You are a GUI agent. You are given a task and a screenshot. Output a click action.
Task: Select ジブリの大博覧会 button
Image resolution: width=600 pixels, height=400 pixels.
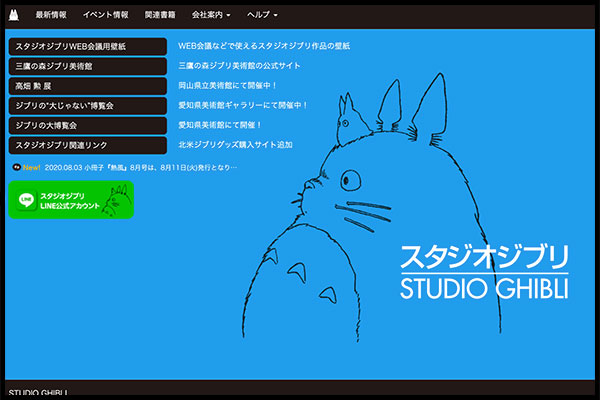tap(88, 126)
